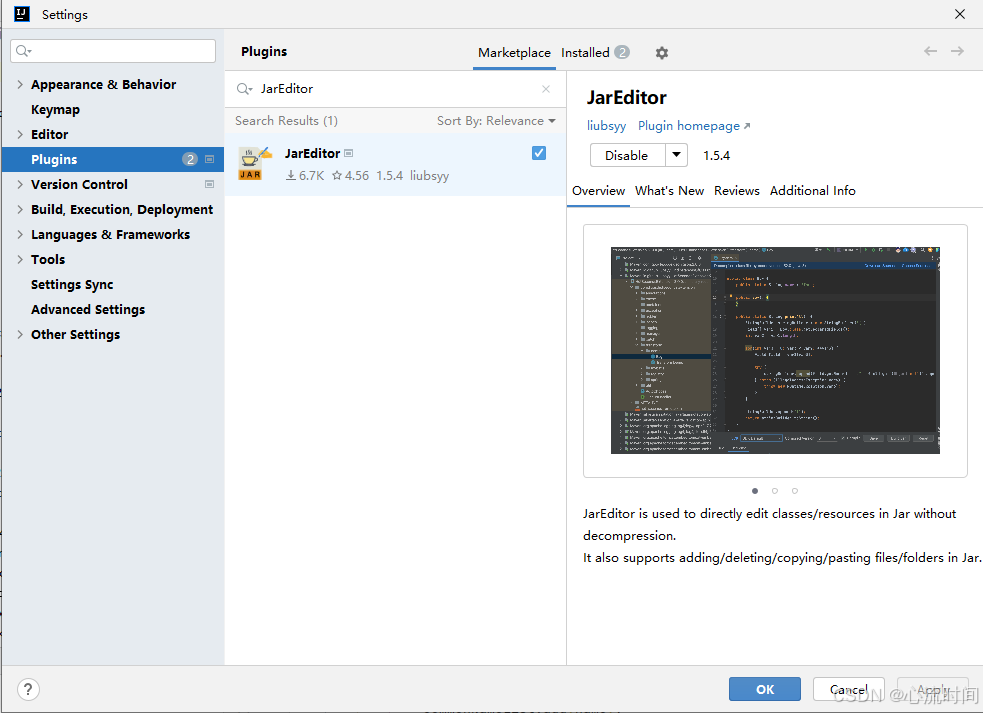
Task: Expand the Other Settings node
Action: click(19, 335)
